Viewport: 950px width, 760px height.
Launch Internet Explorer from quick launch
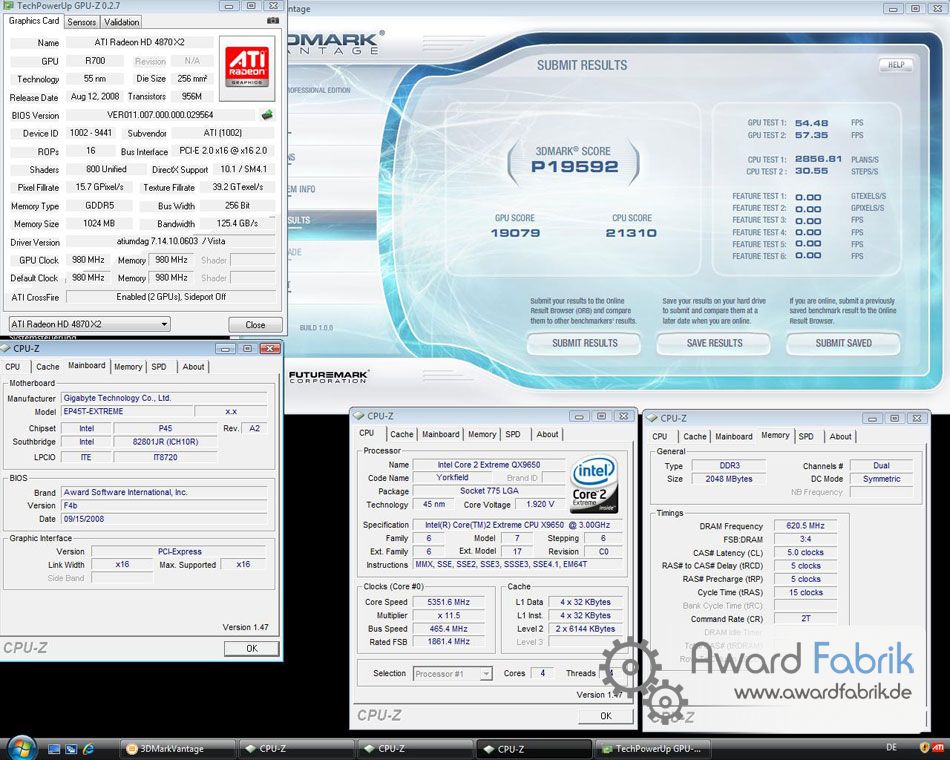tap(88, 749)
